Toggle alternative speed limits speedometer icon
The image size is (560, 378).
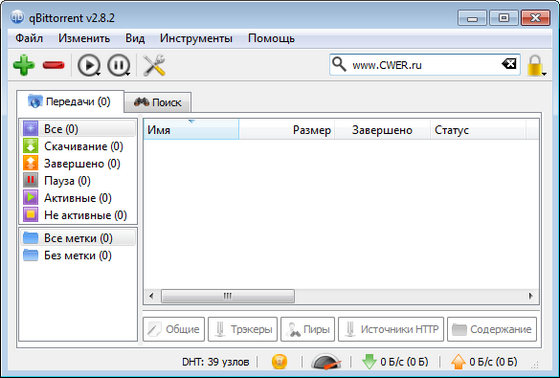326,362
